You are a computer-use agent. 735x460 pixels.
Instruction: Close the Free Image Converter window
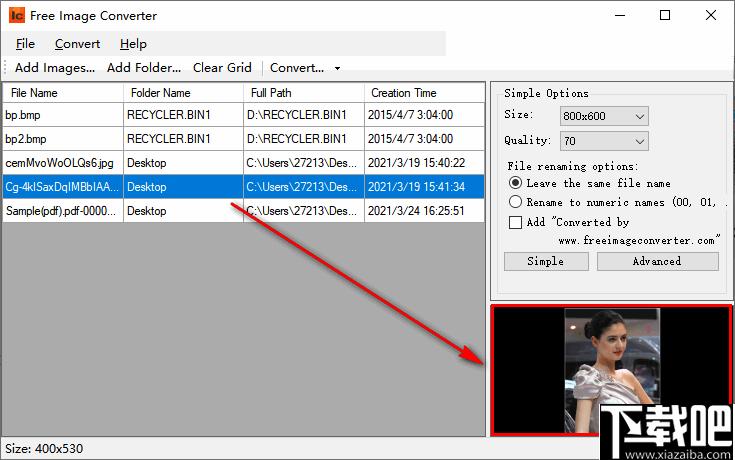[711, 15]
